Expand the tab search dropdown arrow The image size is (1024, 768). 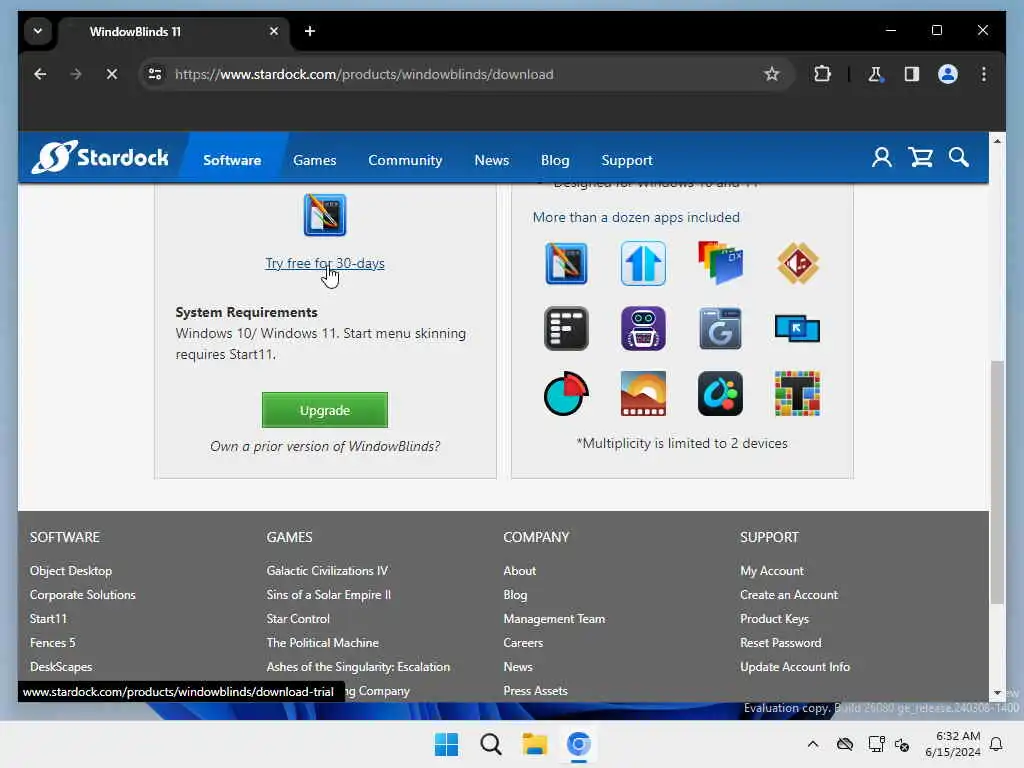click(38, 31)
